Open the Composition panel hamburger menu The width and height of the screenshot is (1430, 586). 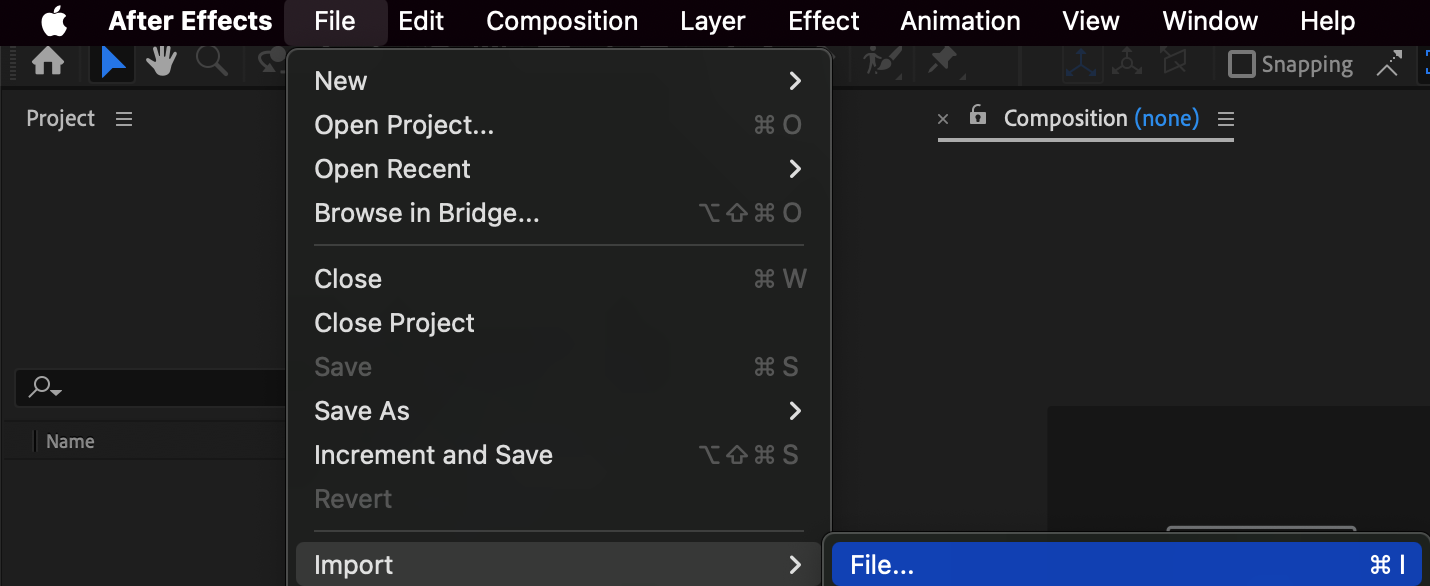pos(1226,119)
